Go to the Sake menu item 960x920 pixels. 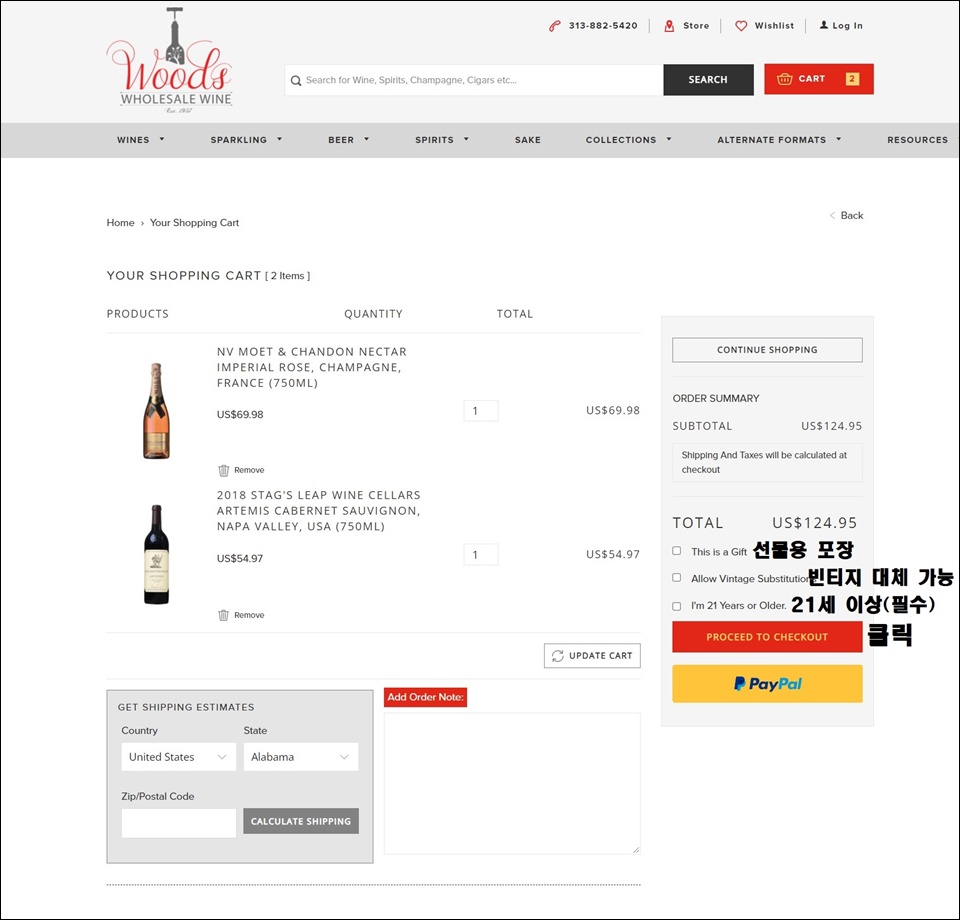(528, 140)
